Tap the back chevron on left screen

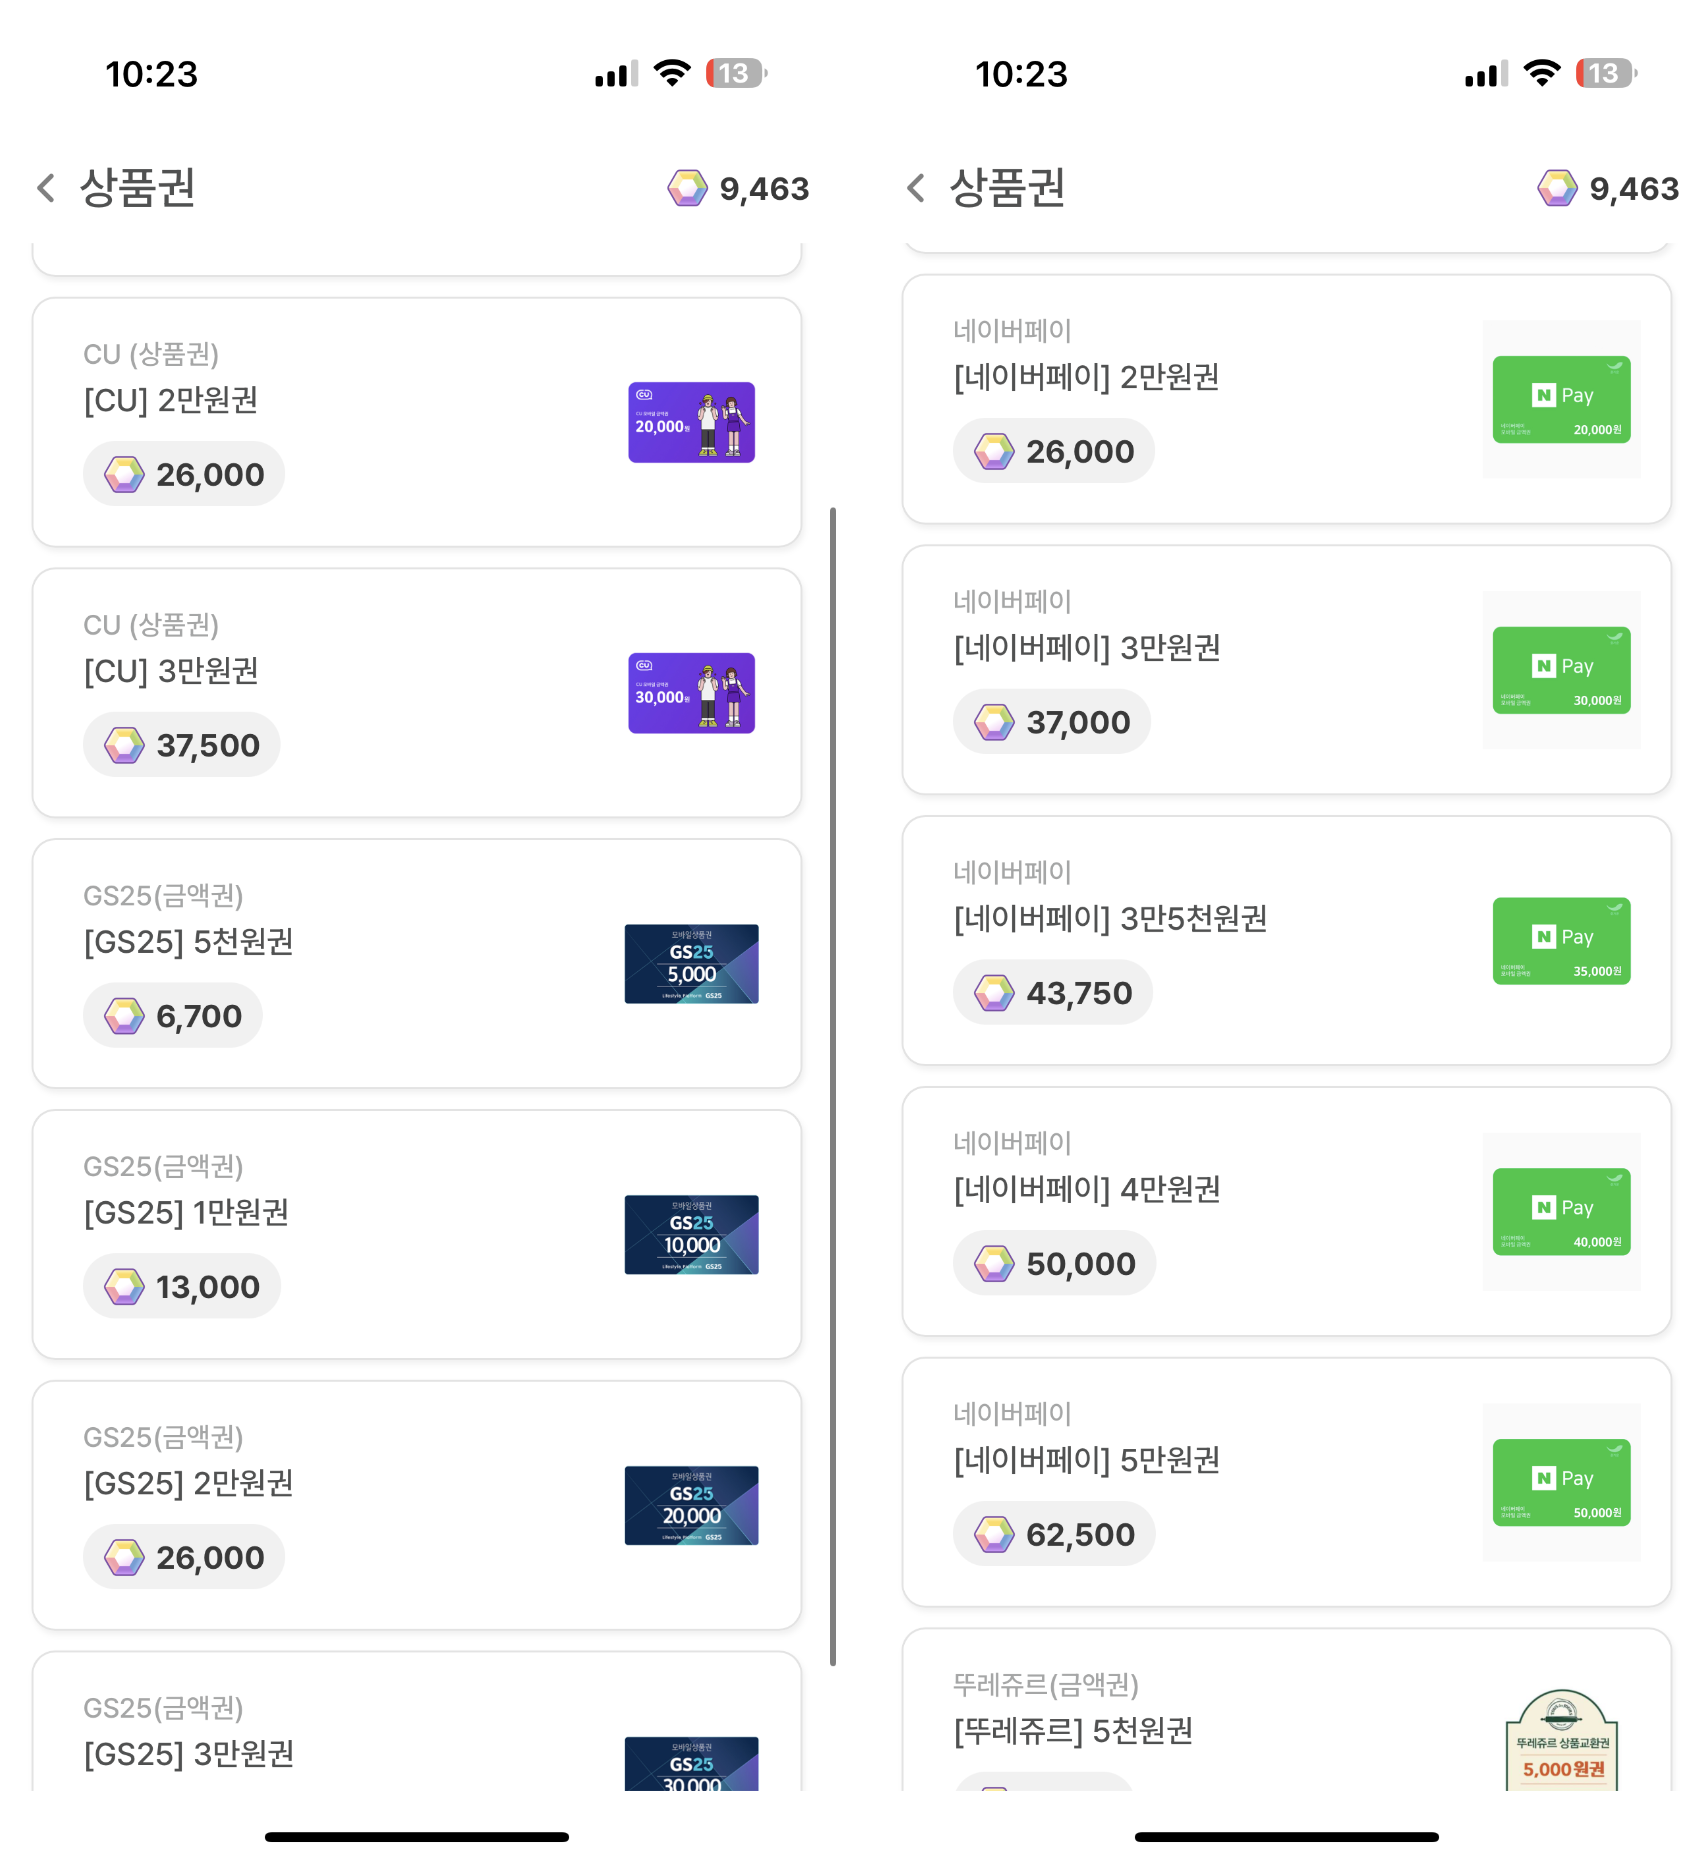(x=46, y=188)
